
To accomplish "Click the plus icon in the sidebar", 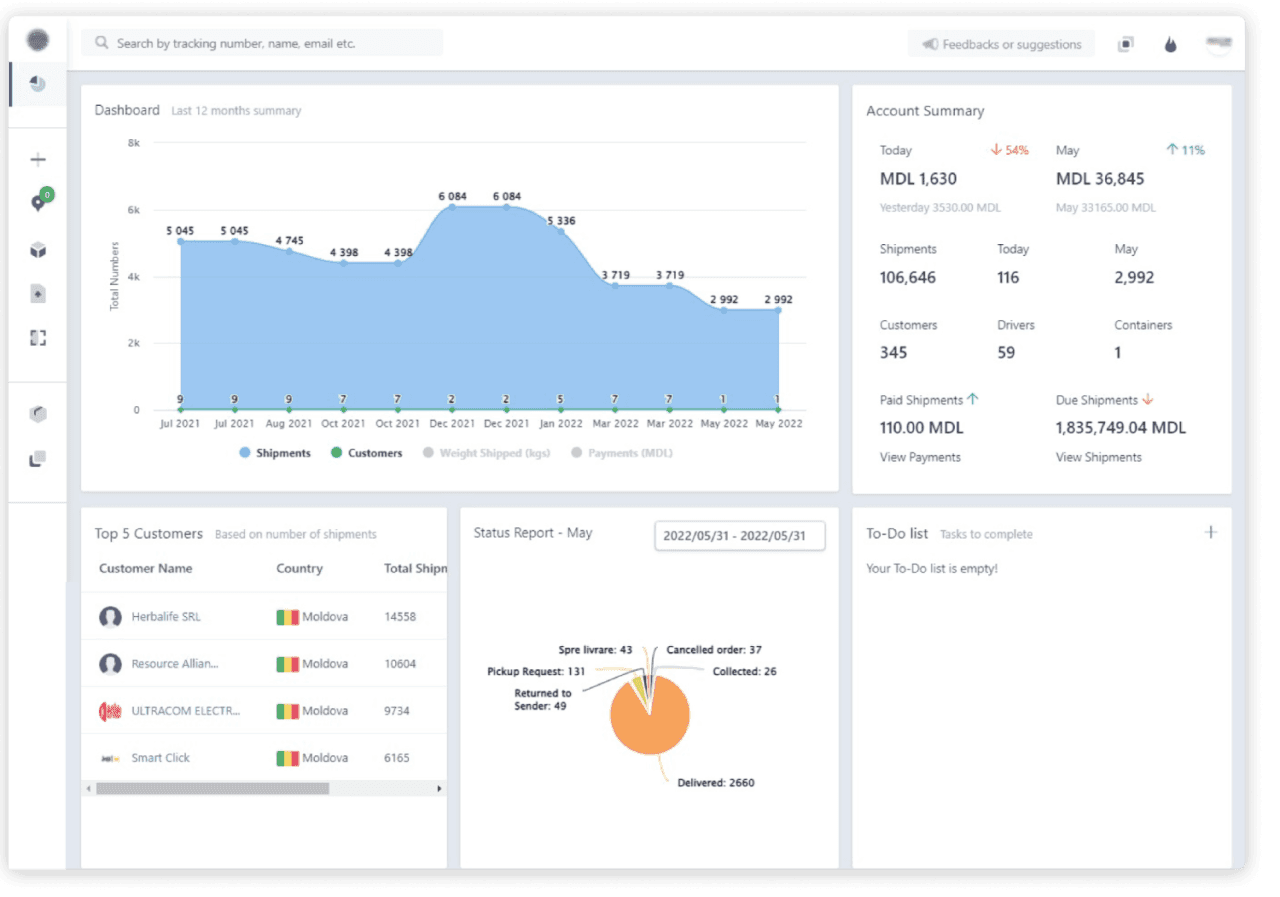I will [x=38, y=160].
